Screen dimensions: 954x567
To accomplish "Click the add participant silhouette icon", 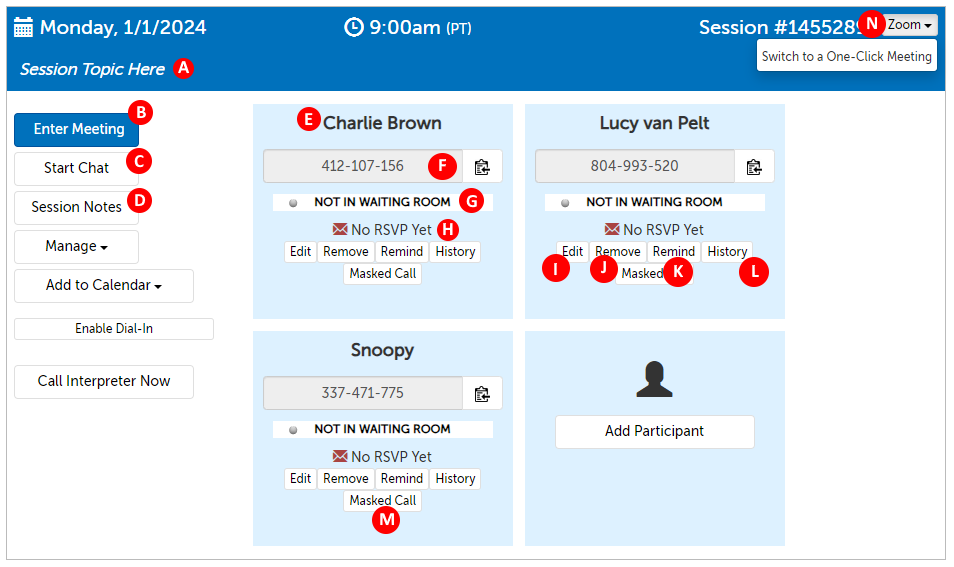I will [x=654, y=379].
